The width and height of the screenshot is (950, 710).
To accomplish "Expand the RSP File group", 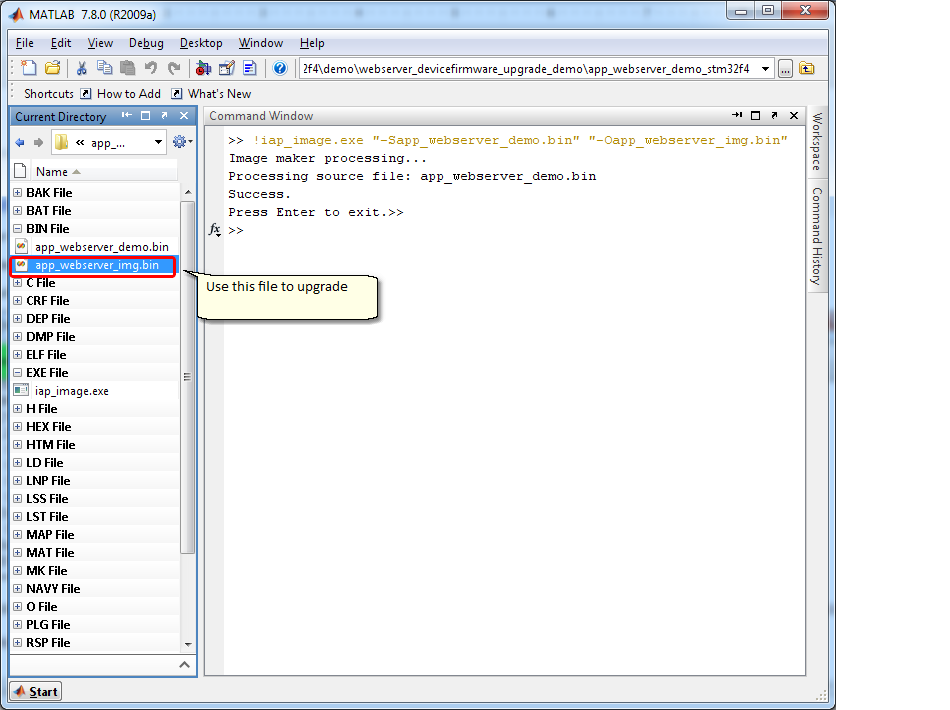I will pos(18,642).
